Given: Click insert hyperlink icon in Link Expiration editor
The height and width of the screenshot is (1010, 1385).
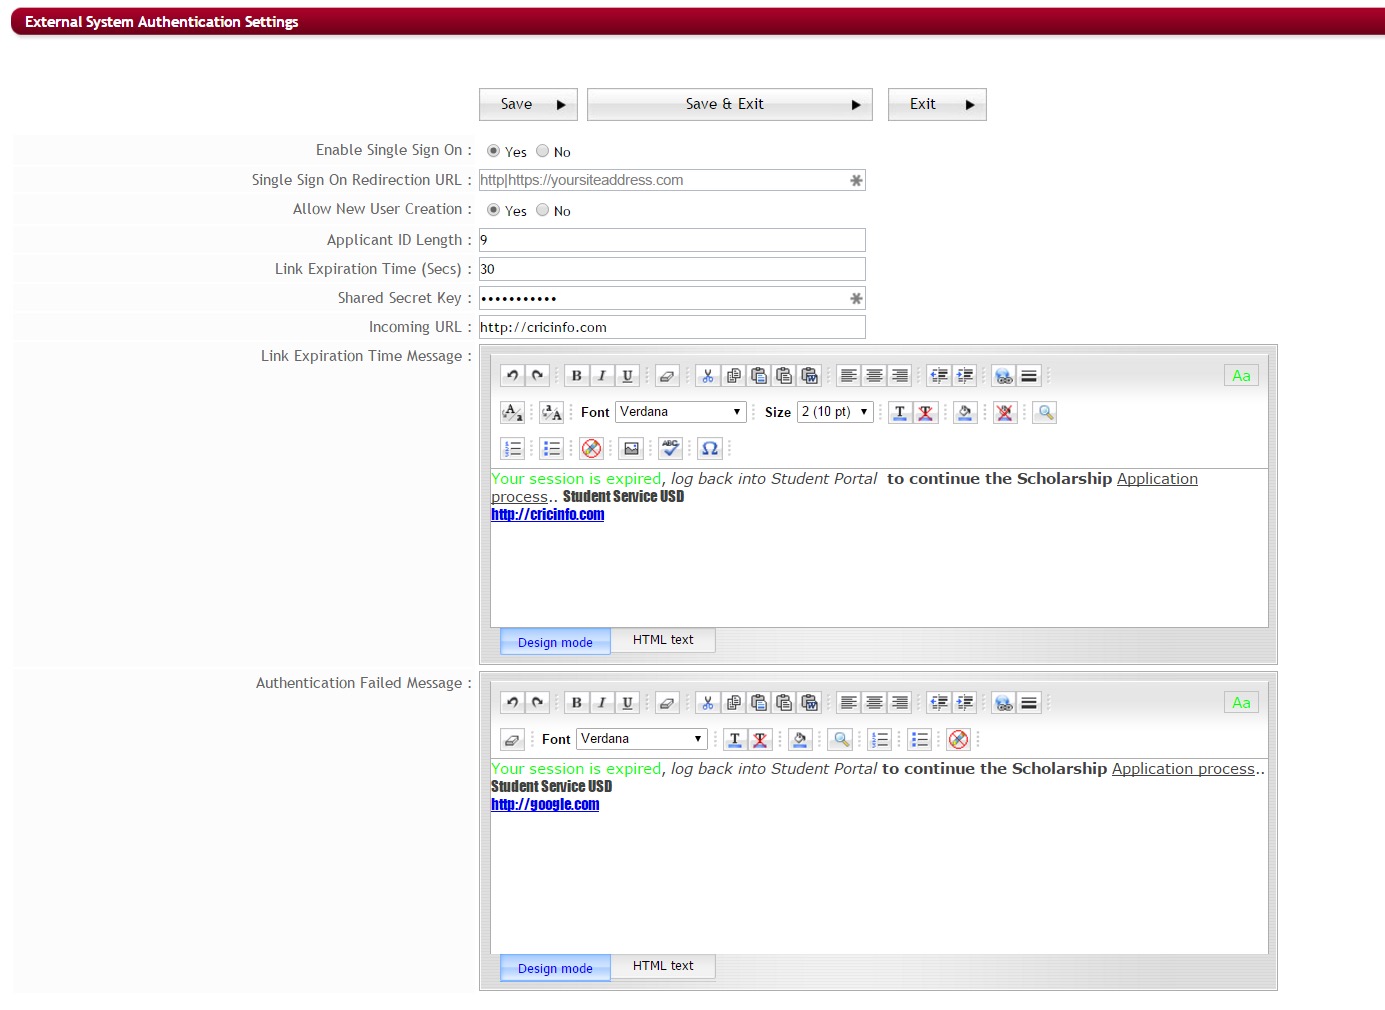Looking at the screenshot, I should click(x=1003, y=376).
